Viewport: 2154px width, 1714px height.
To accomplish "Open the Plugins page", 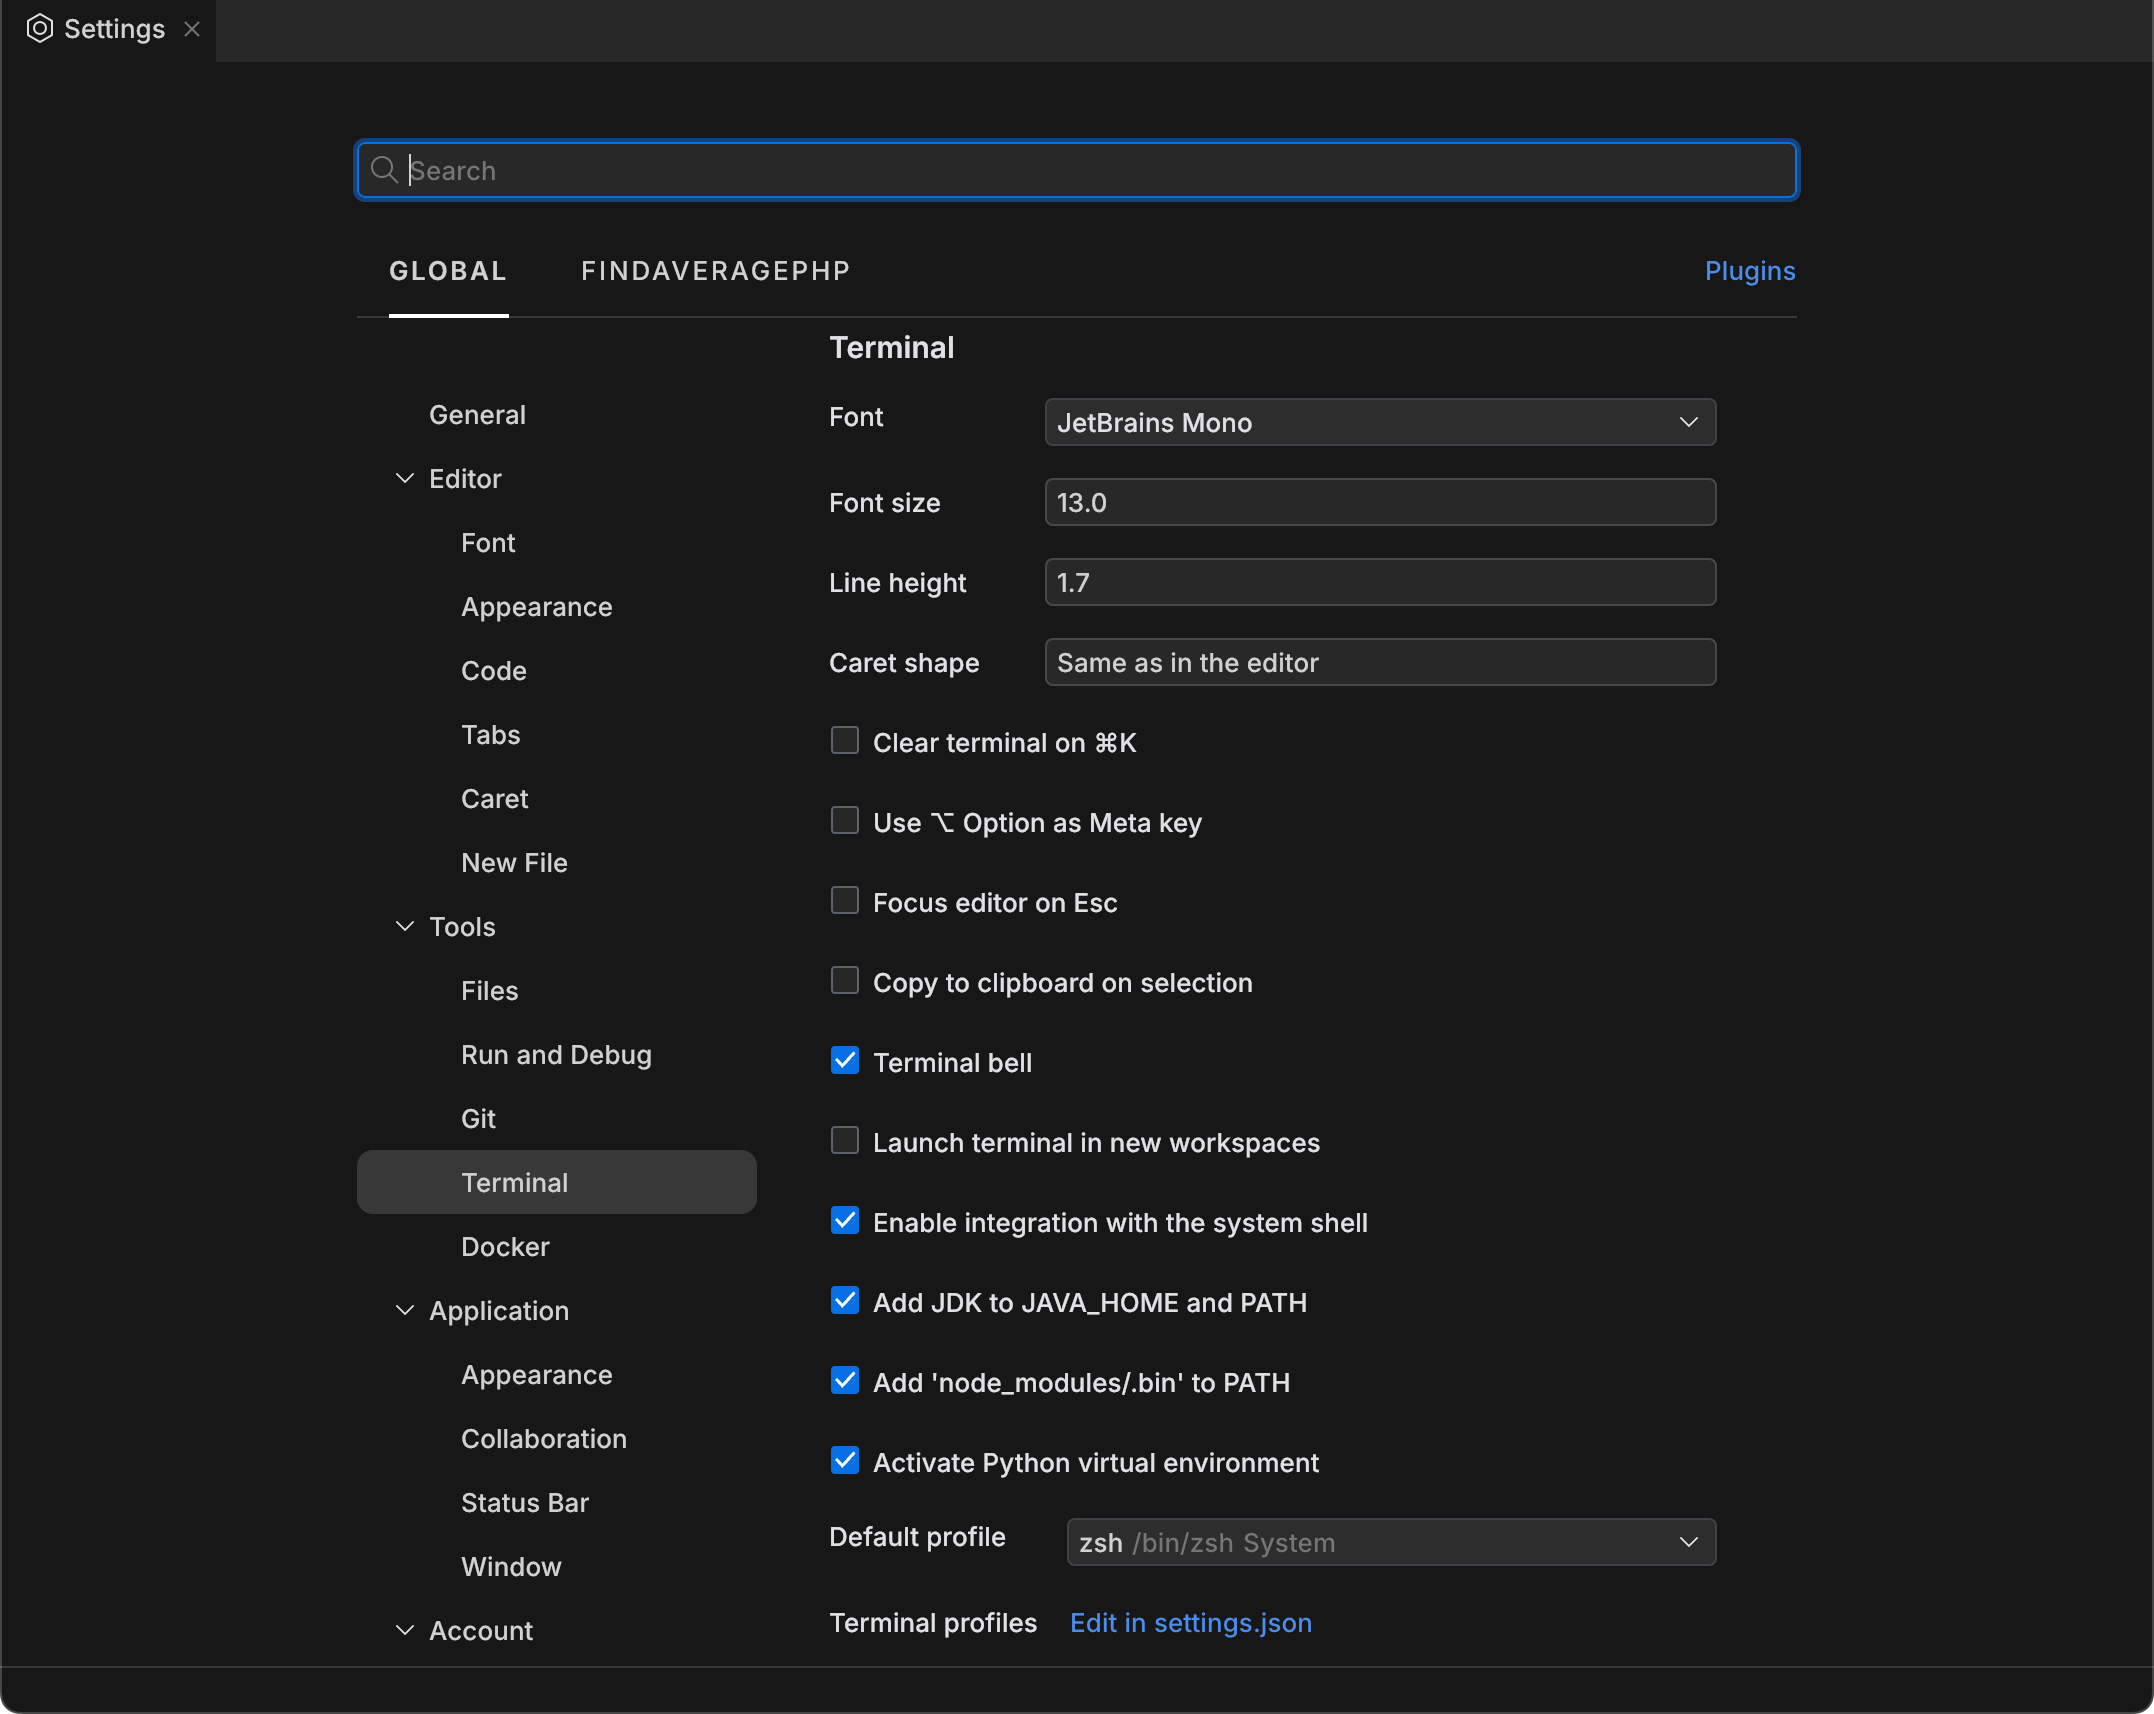I will (1748, 271).
